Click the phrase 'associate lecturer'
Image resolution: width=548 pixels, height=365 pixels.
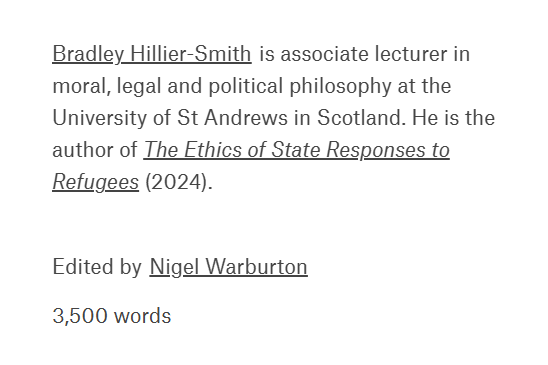363,54
